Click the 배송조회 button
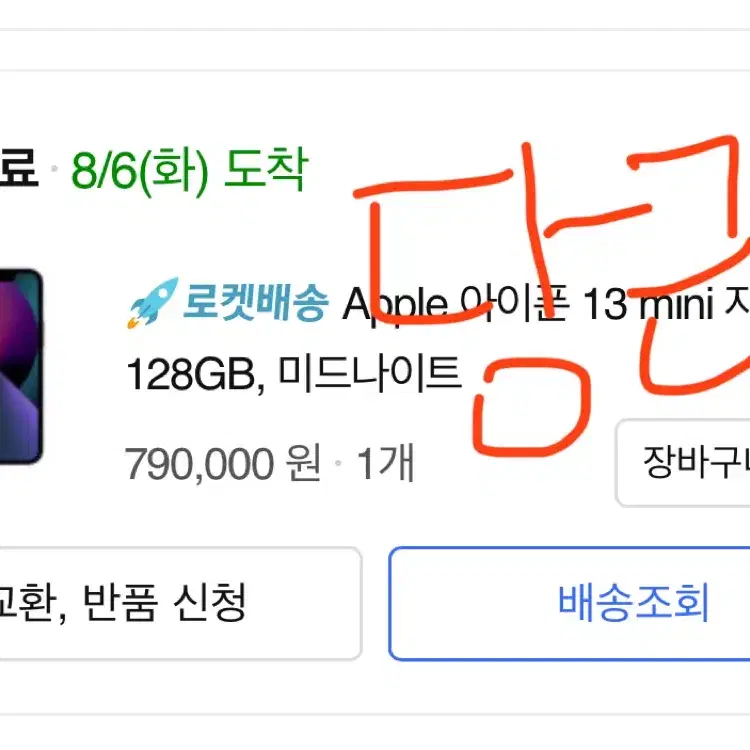This screenshot has height=750, width=750. 569,603
